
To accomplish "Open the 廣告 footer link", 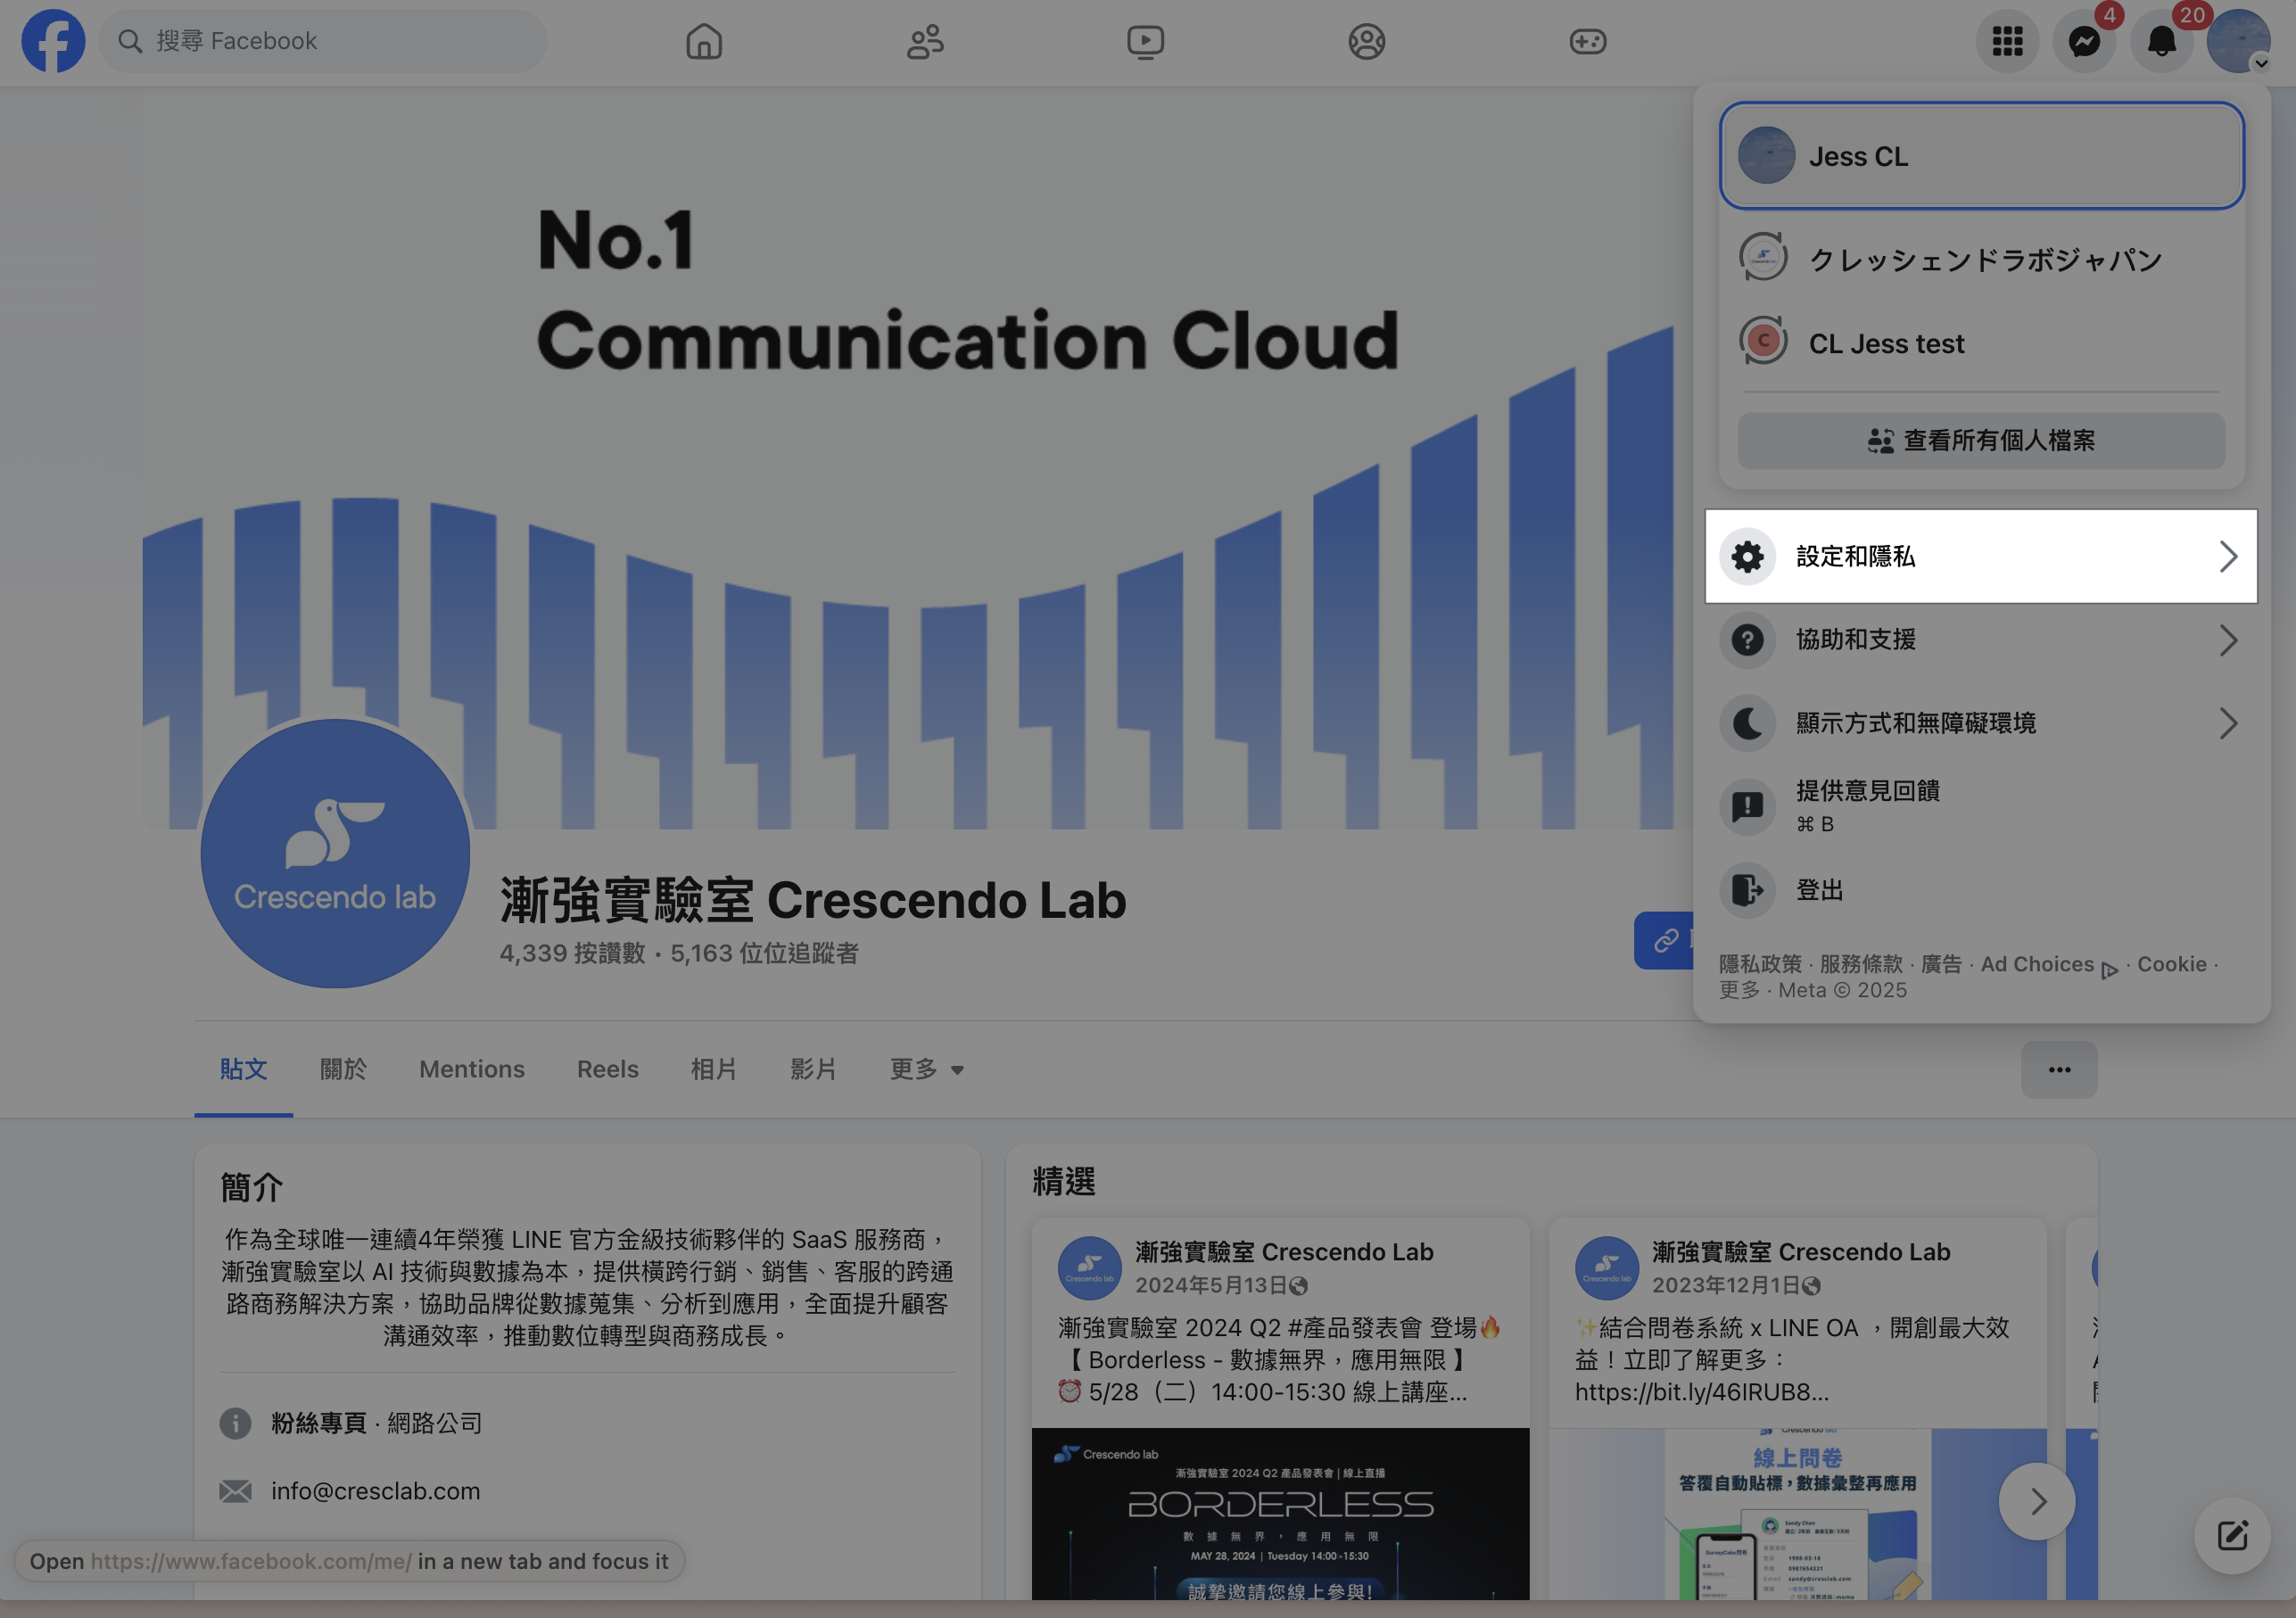I will (x=1942, y=964).
